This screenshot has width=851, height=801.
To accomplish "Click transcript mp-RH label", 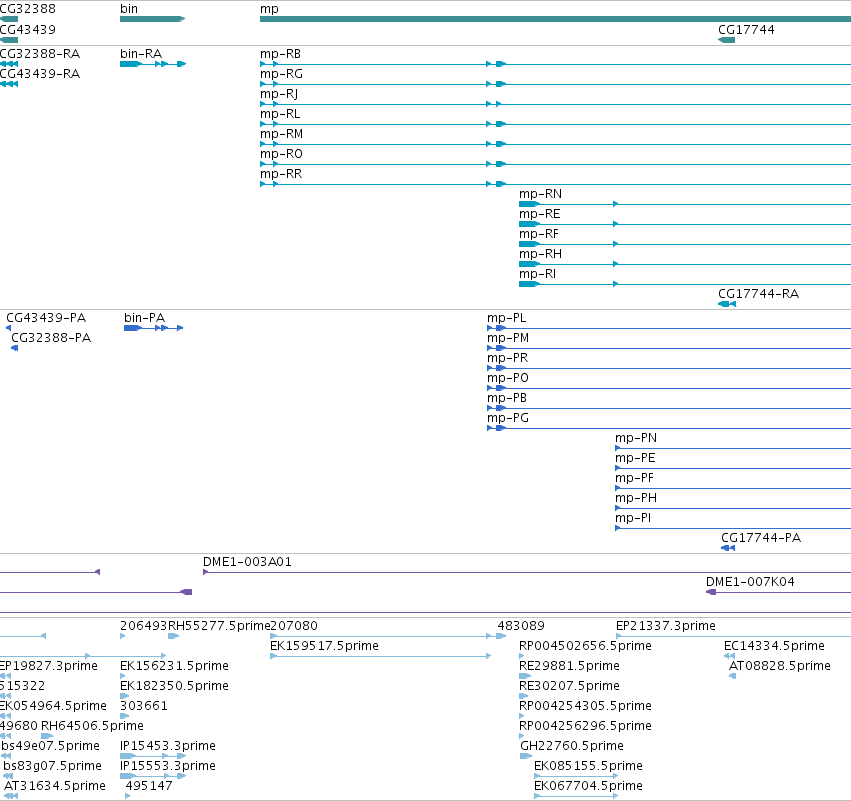I will [x=540, y=255].
